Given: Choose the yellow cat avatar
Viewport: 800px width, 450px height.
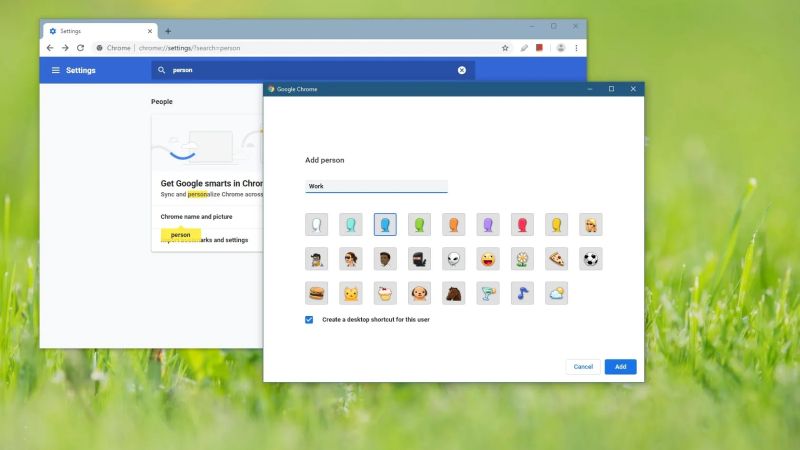Looking at the screenshot, I should coord(351,293).
